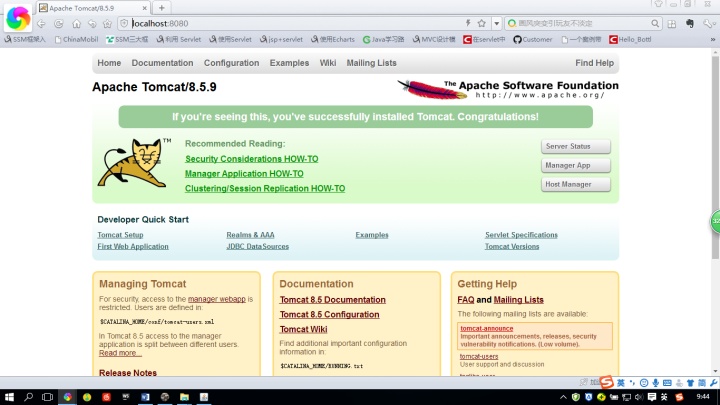Image resolution: width=720 pixels, height=405 pixels.
Task: Open the Word app on the taskbar
Action: point(145,397)
